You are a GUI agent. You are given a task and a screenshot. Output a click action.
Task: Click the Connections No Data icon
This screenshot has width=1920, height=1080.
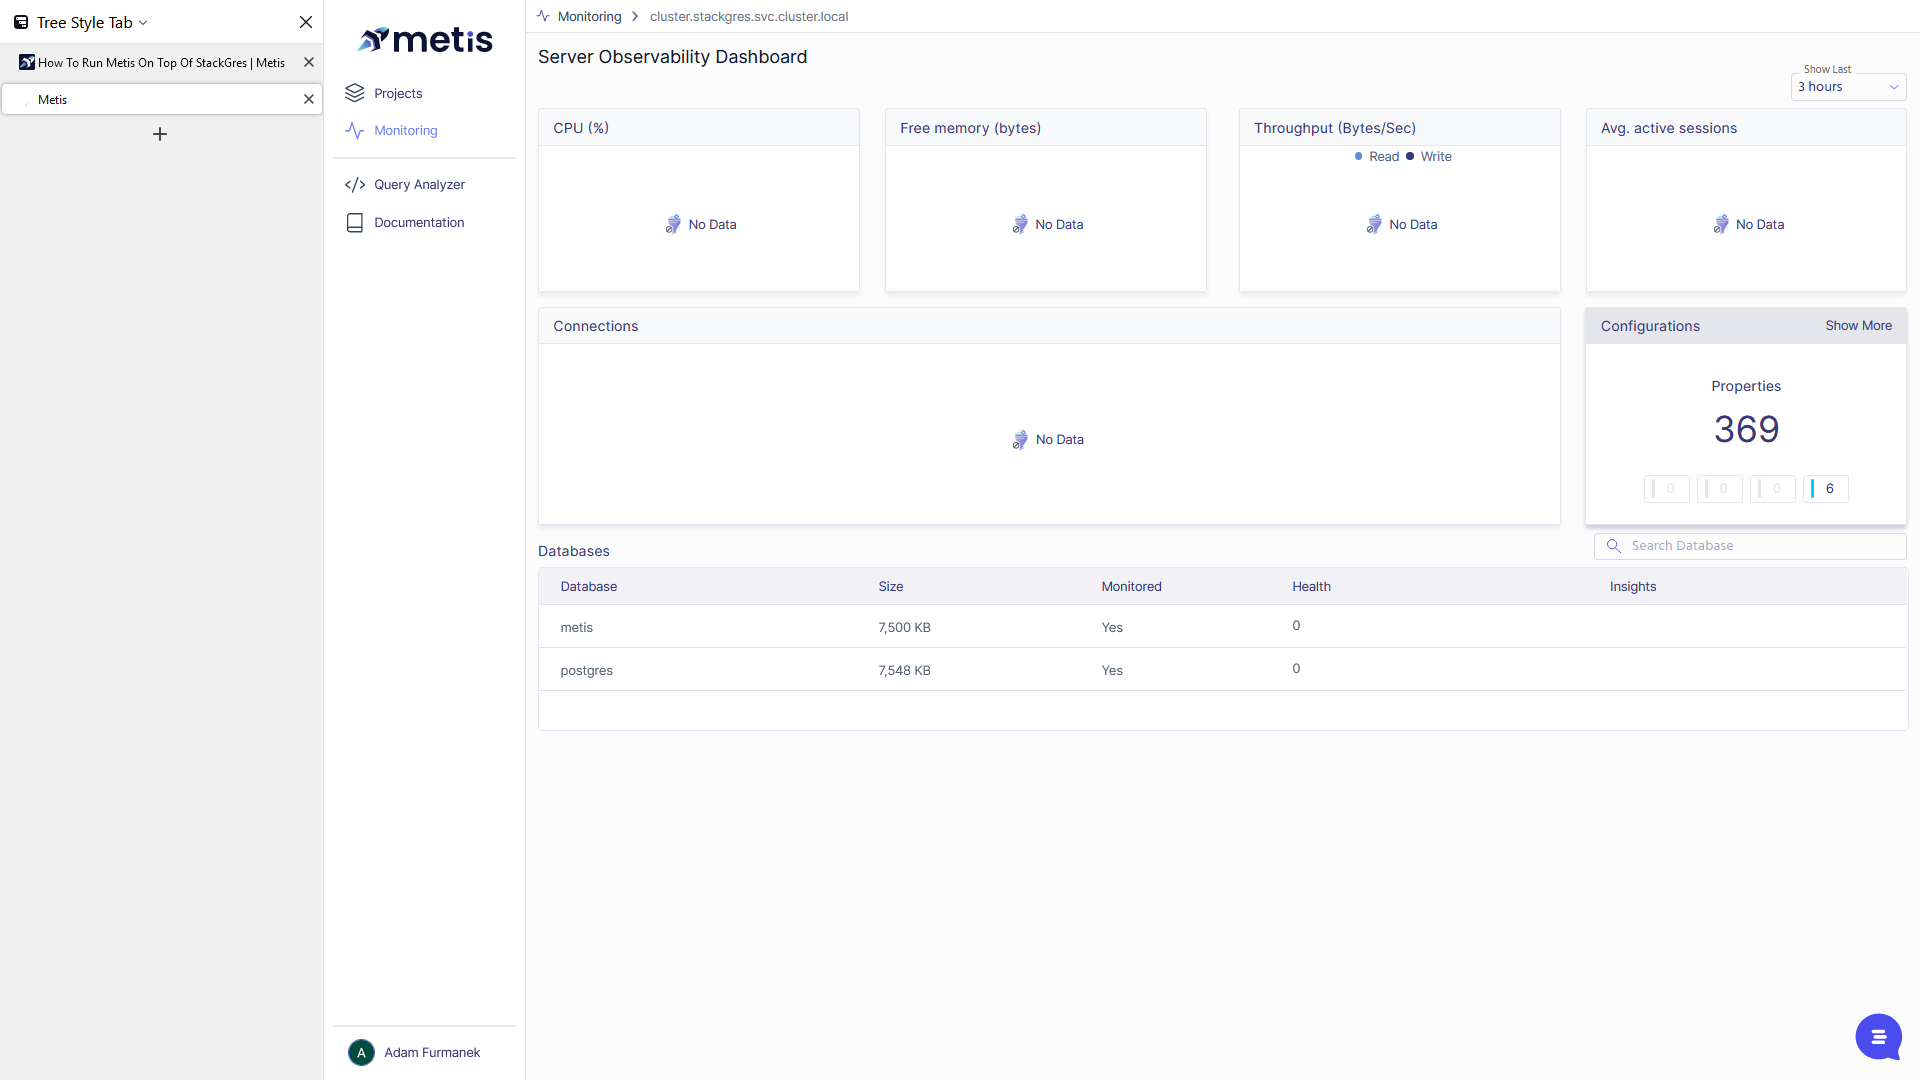[x=1020, y=439]
